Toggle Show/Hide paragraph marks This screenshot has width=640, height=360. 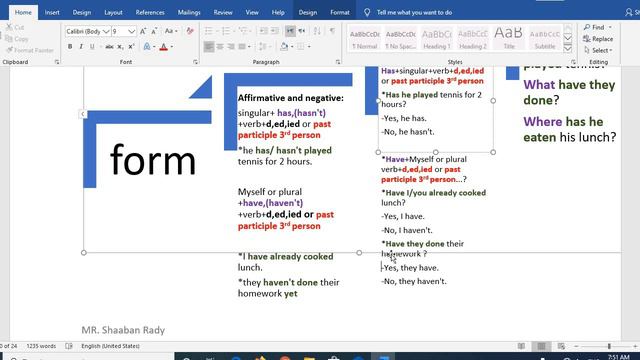(332, 31)
